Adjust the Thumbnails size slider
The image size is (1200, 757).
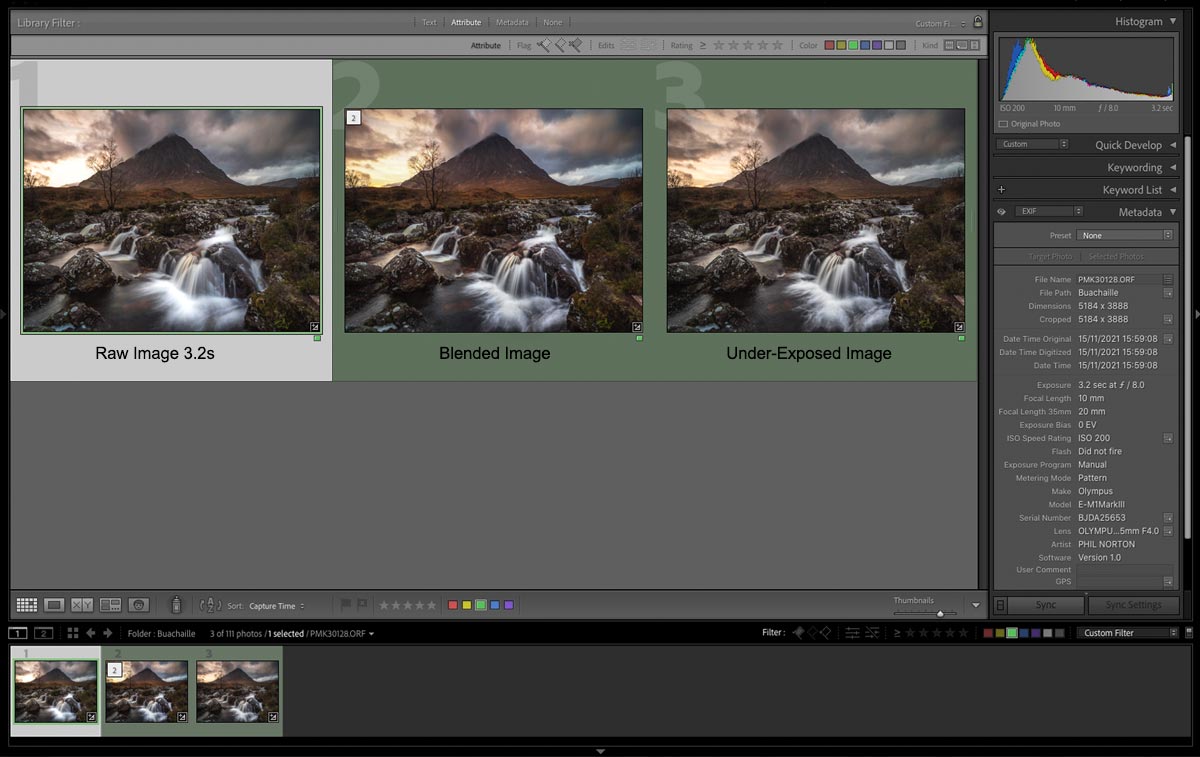[939, 613]
